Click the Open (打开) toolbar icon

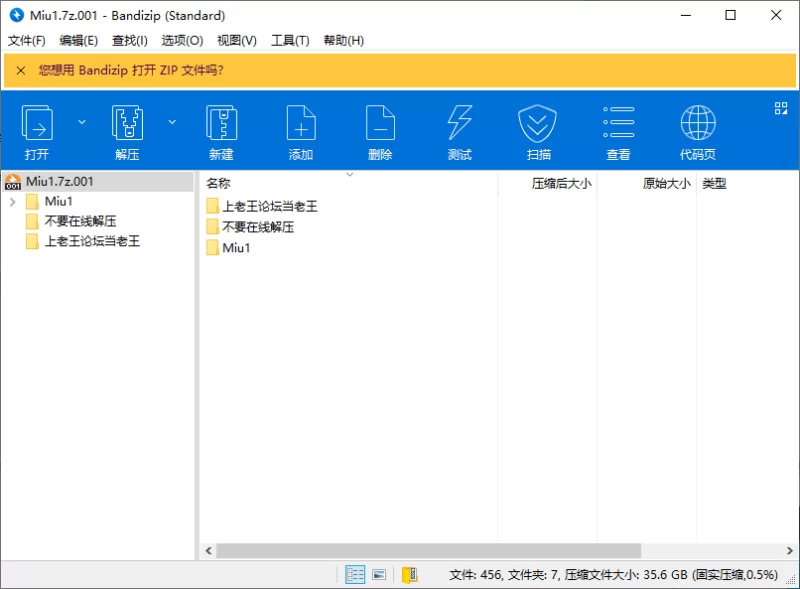pos(37,122)
